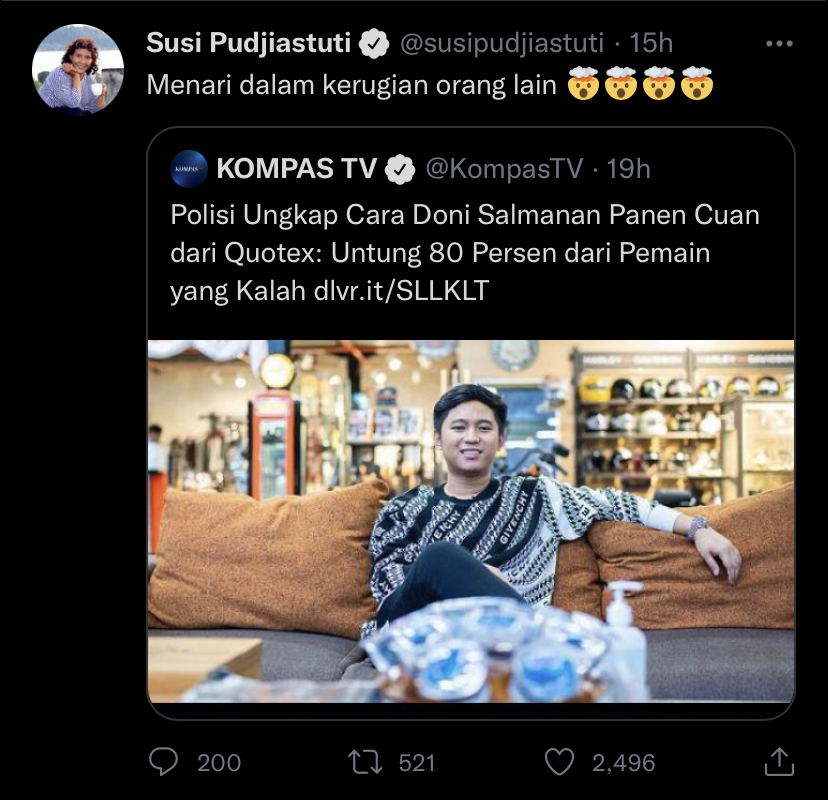
Task: Click the retweet arrows icon
Action: tap(364, 762)
